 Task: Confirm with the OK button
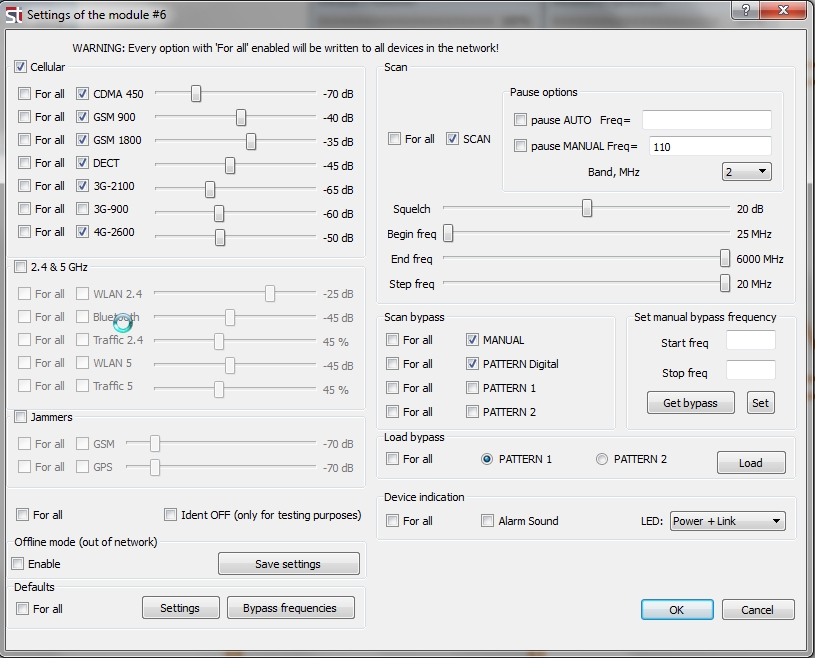(677, 610)
